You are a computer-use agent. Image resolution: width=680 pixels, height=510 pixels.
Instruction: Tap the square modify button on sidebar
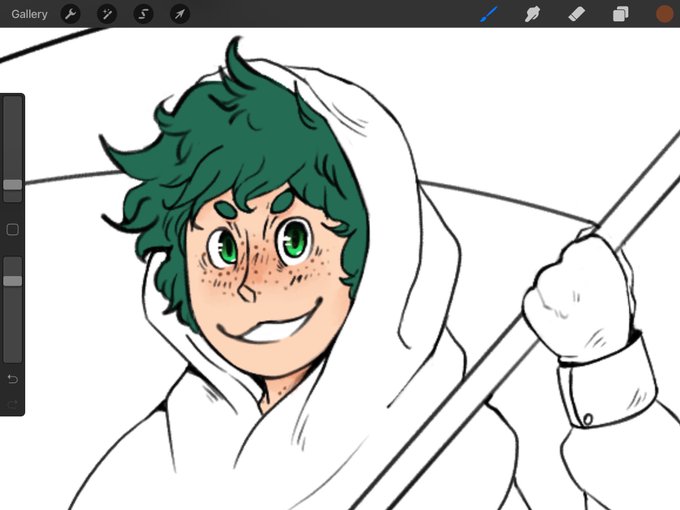[x=13, y=229]
